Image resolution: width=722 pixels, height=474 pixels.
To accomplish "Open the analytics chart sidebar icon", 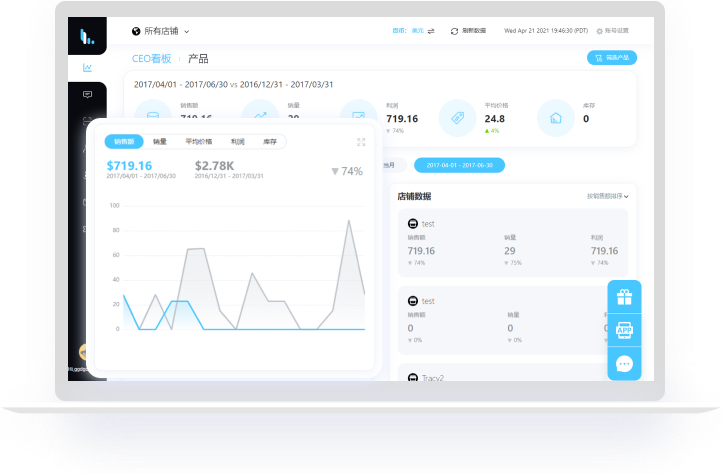I will 87,68.
